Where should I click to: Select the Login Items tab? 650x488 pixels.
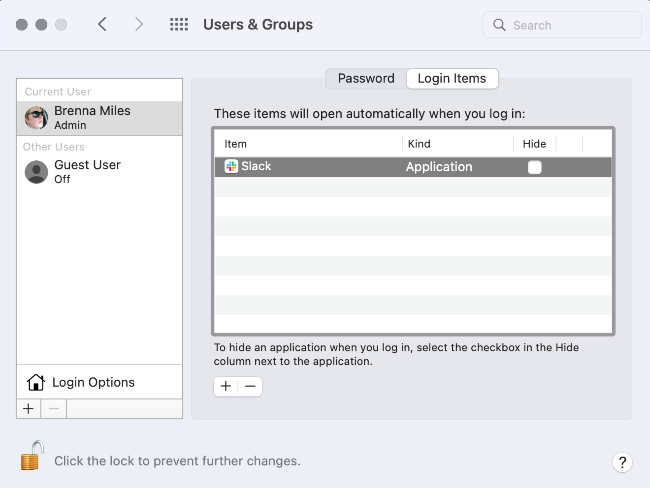pos(452,79)
